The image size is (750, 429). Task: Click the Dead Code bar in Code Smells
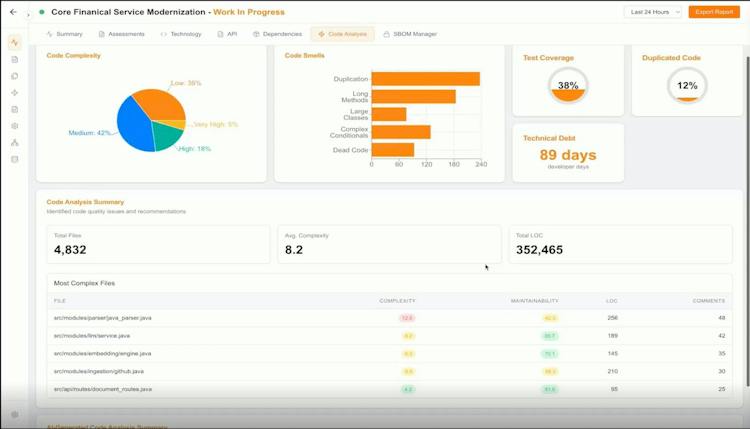coord(393,150)
